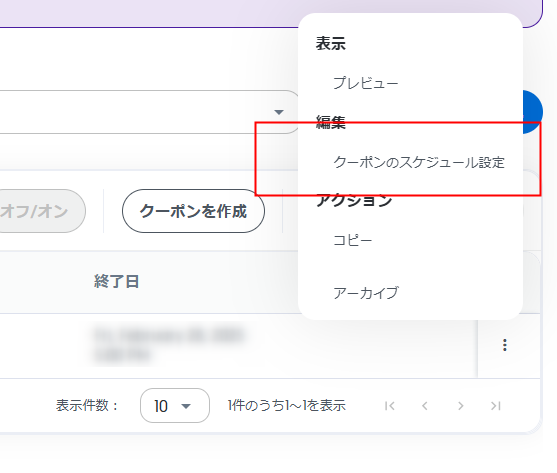Screen dimensions: 557x473
Task: Click the blue round button behind the menu
Action: [x=532, y=112]
